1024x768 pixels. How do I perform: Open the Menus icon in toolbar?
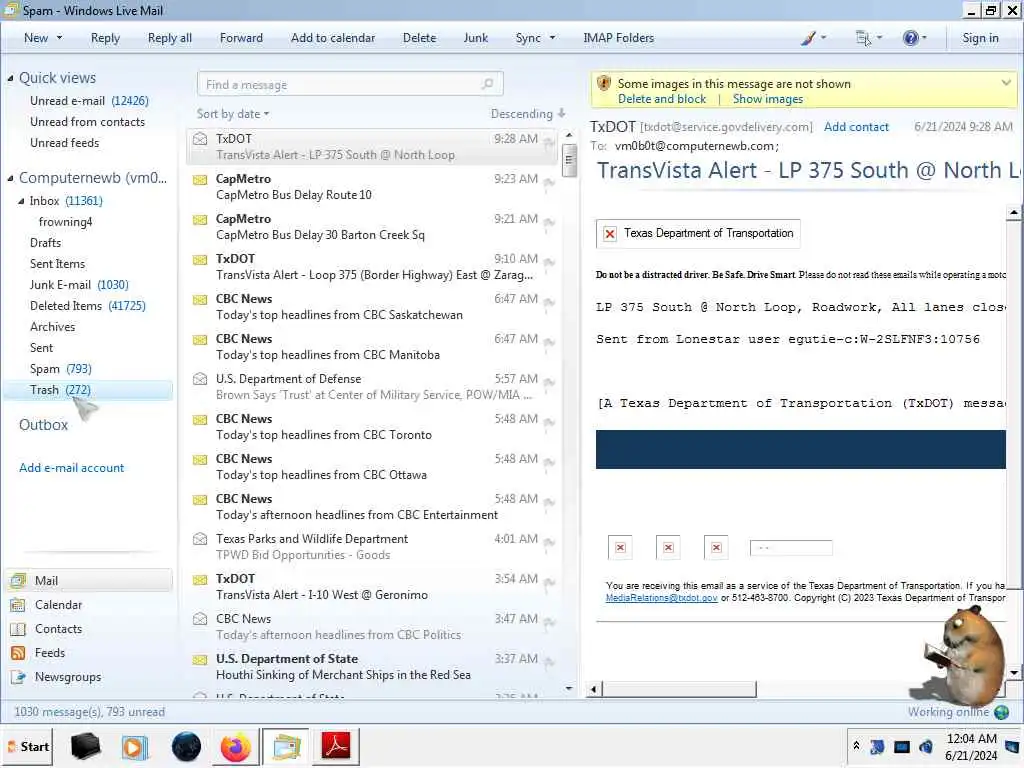[x=863, y=38]
